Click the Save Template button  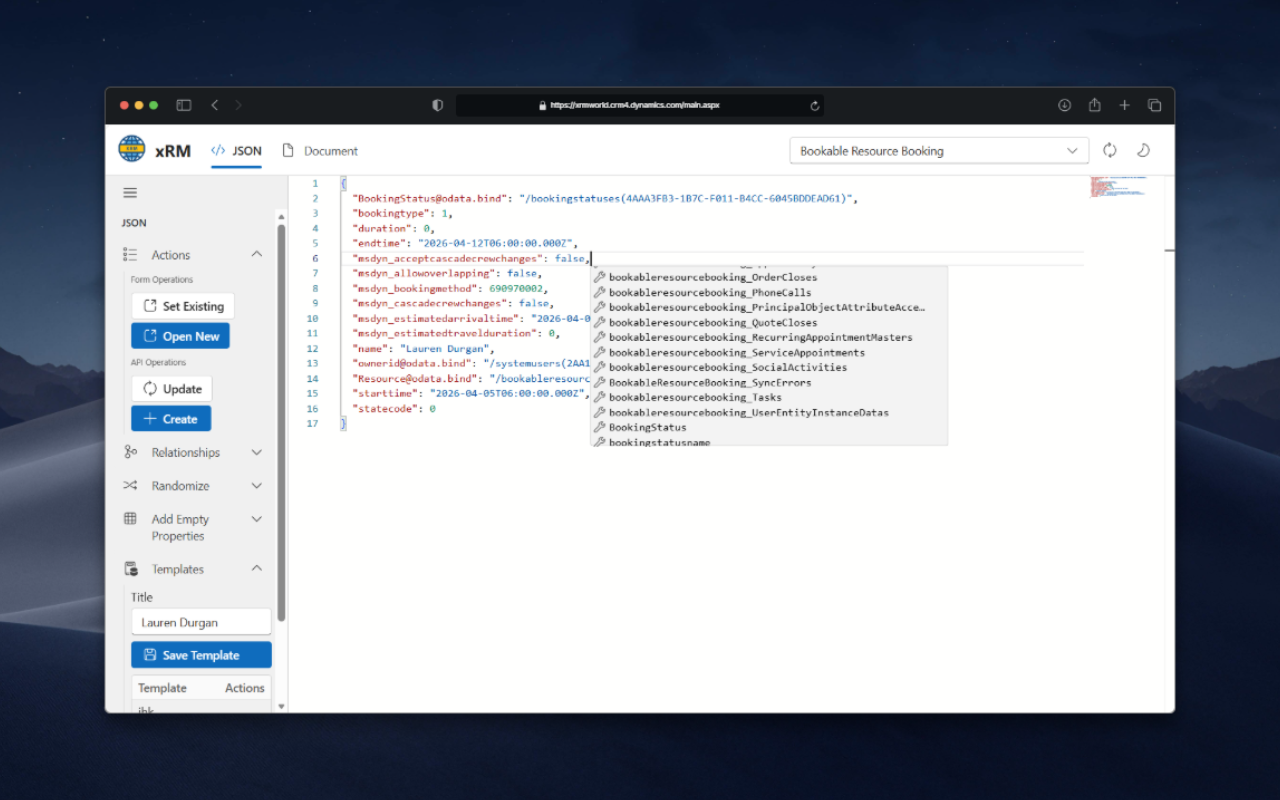tap(201, 655)
